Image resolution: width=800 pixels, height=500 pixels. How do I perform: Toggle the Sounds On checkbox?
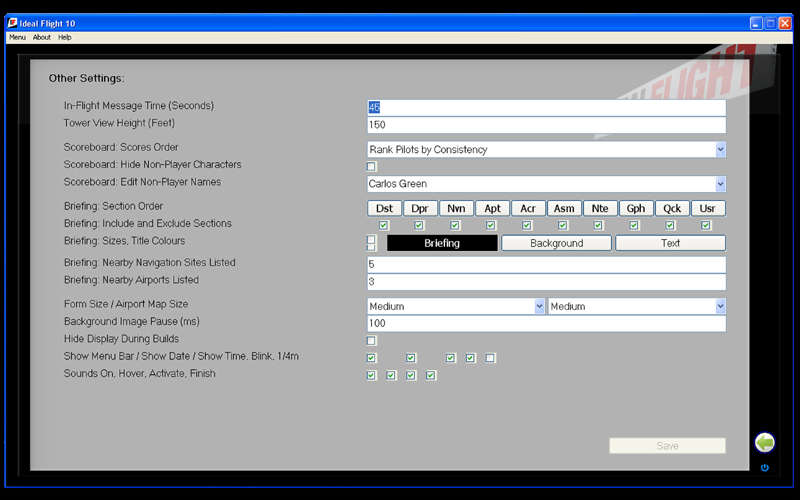tap(371, 376)
